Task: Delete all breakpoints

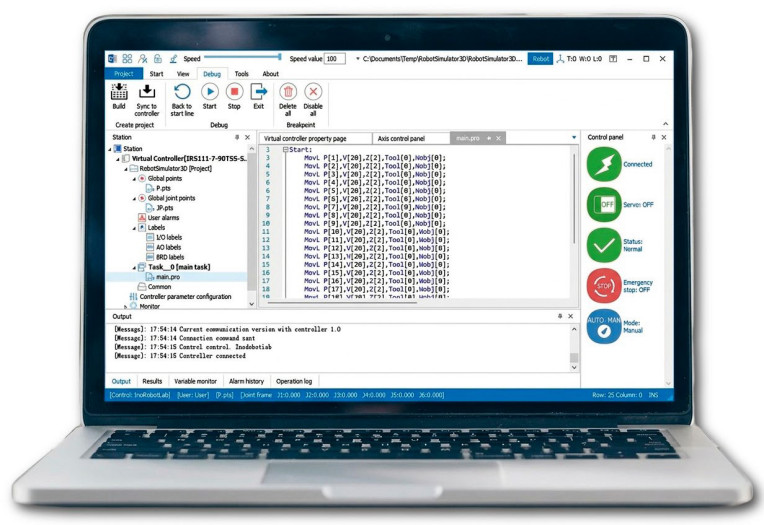Action: [x=288, y=91]
